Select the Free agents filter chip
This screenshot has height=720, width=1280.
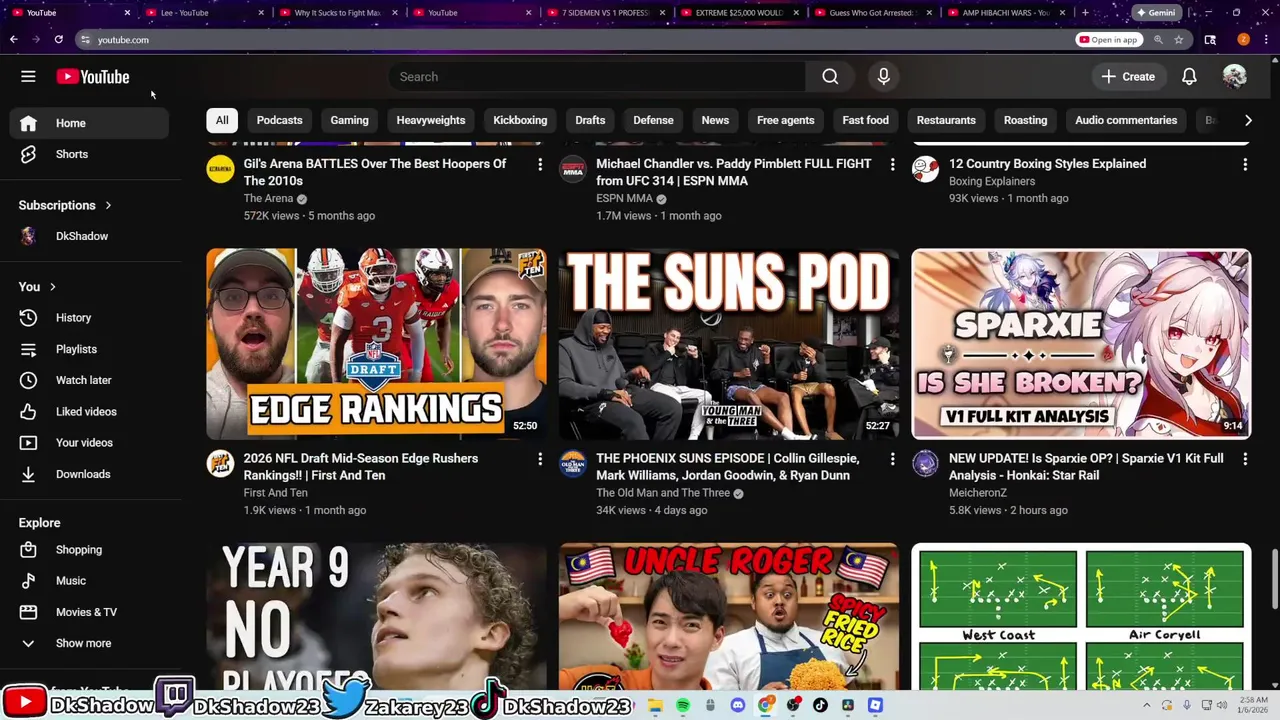click(786, 120)
